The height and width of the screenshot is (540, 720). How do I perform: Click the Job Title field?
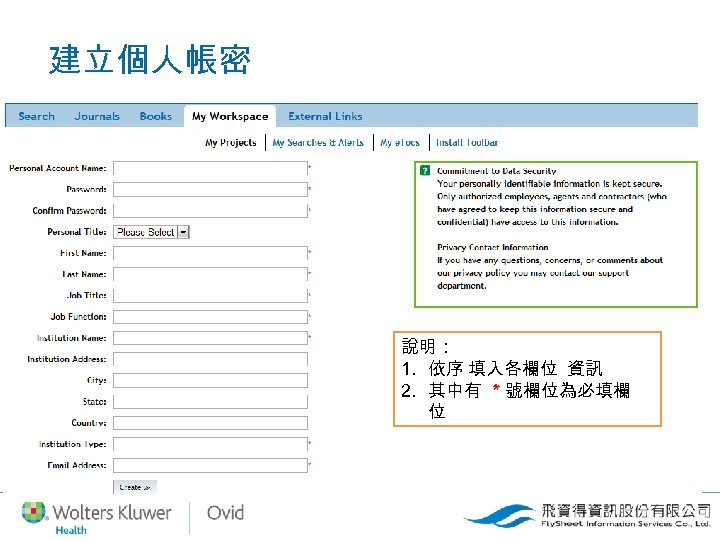point(210,295)
